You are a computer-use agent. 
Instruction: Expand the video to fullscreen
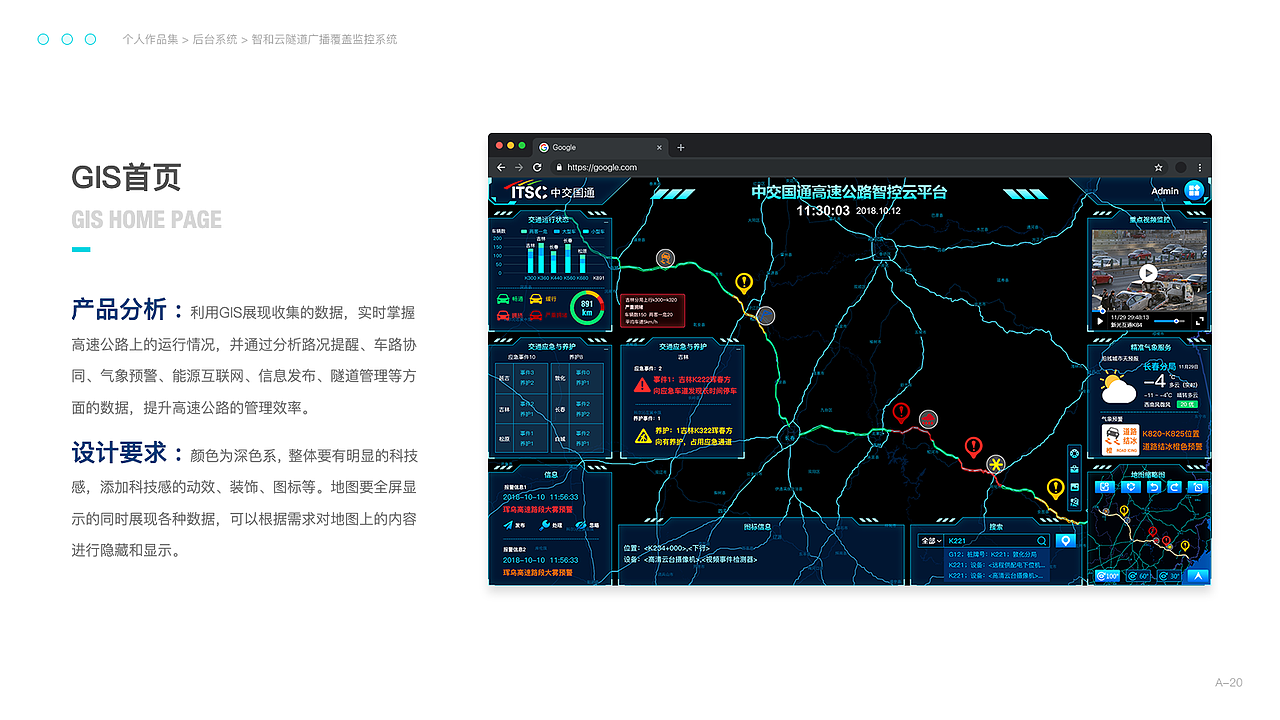coord(1199,321)
